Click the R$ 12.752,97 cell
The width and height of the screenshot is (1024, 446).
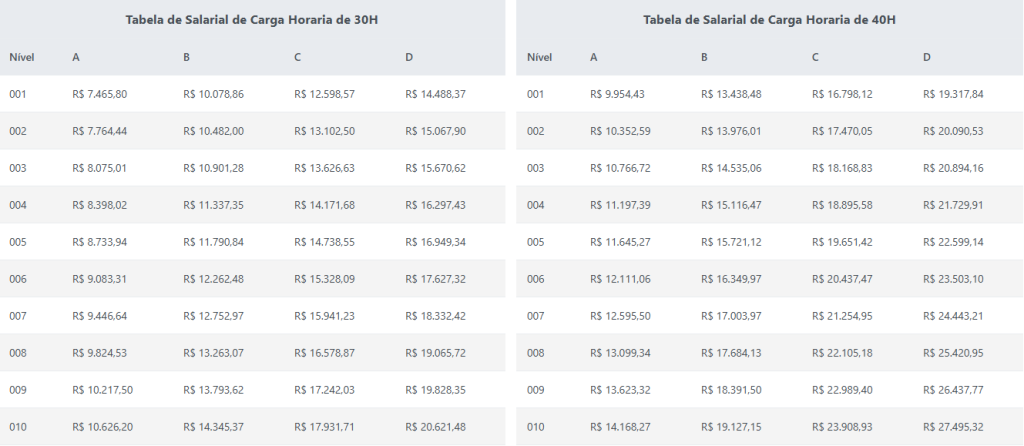pyautogui.click(x=213, y=316)
